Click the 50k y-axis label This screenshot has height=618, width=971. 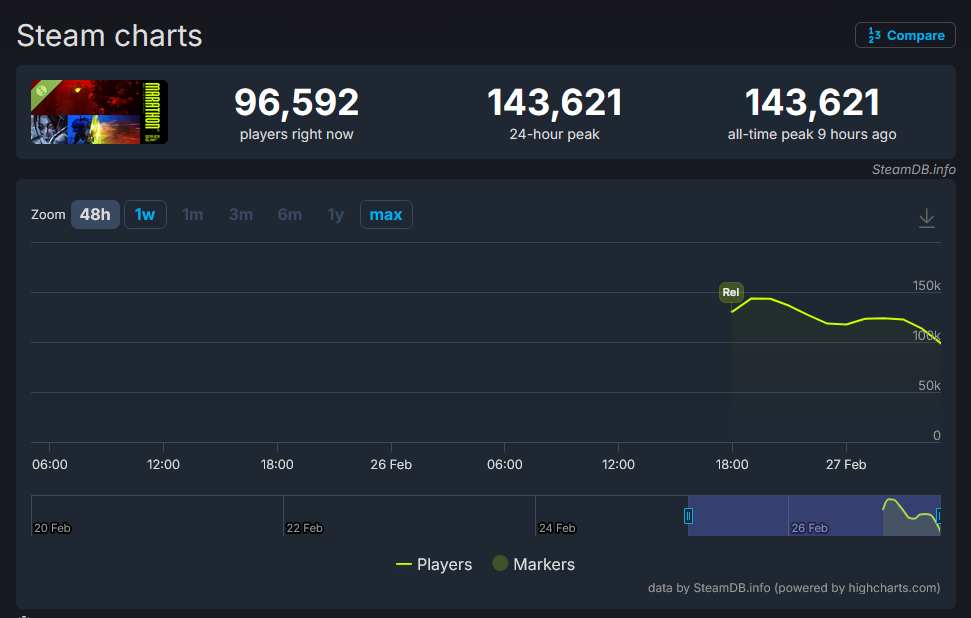click(x=929, y=385)
